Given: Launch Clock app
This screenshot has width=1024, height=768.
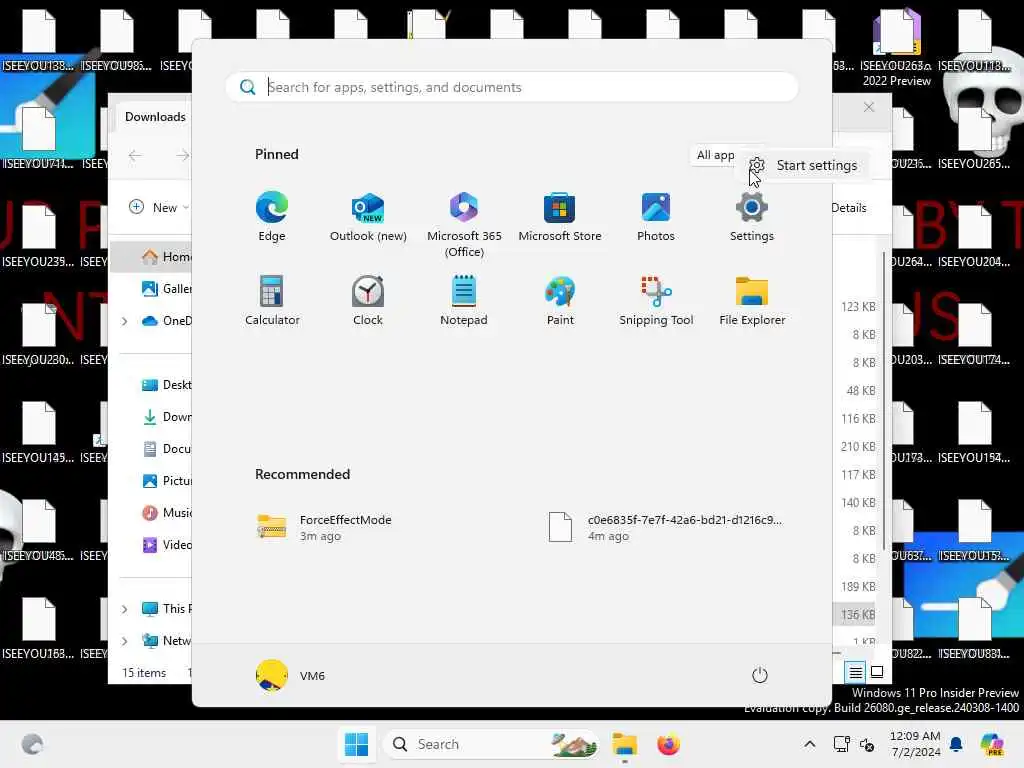Looking at the screenshot, I should 368,300.
